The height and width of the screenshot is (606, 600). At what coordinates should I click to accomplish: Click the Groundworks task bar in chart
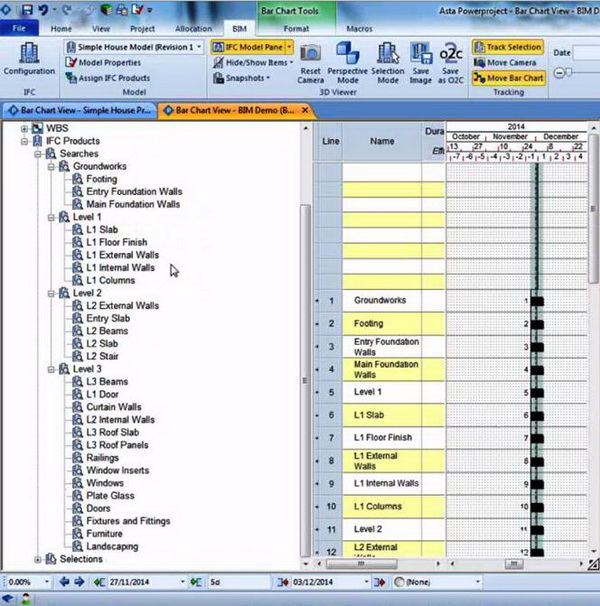click(x=537, y=301)
